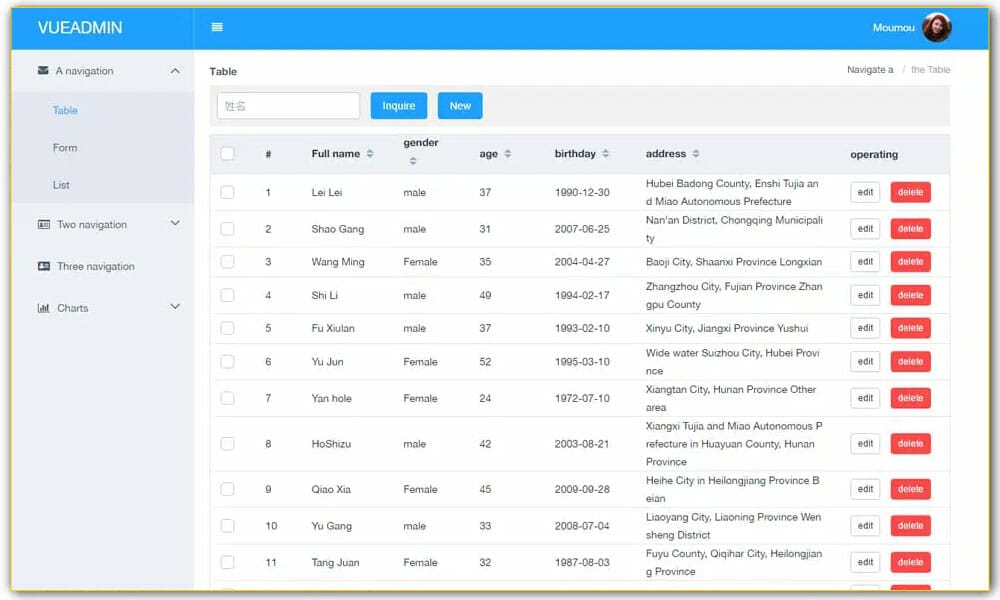Expand the Charts menu chevron
Image resolution: width=1000 pixels, height=600 pixels.
click(175, 307)
